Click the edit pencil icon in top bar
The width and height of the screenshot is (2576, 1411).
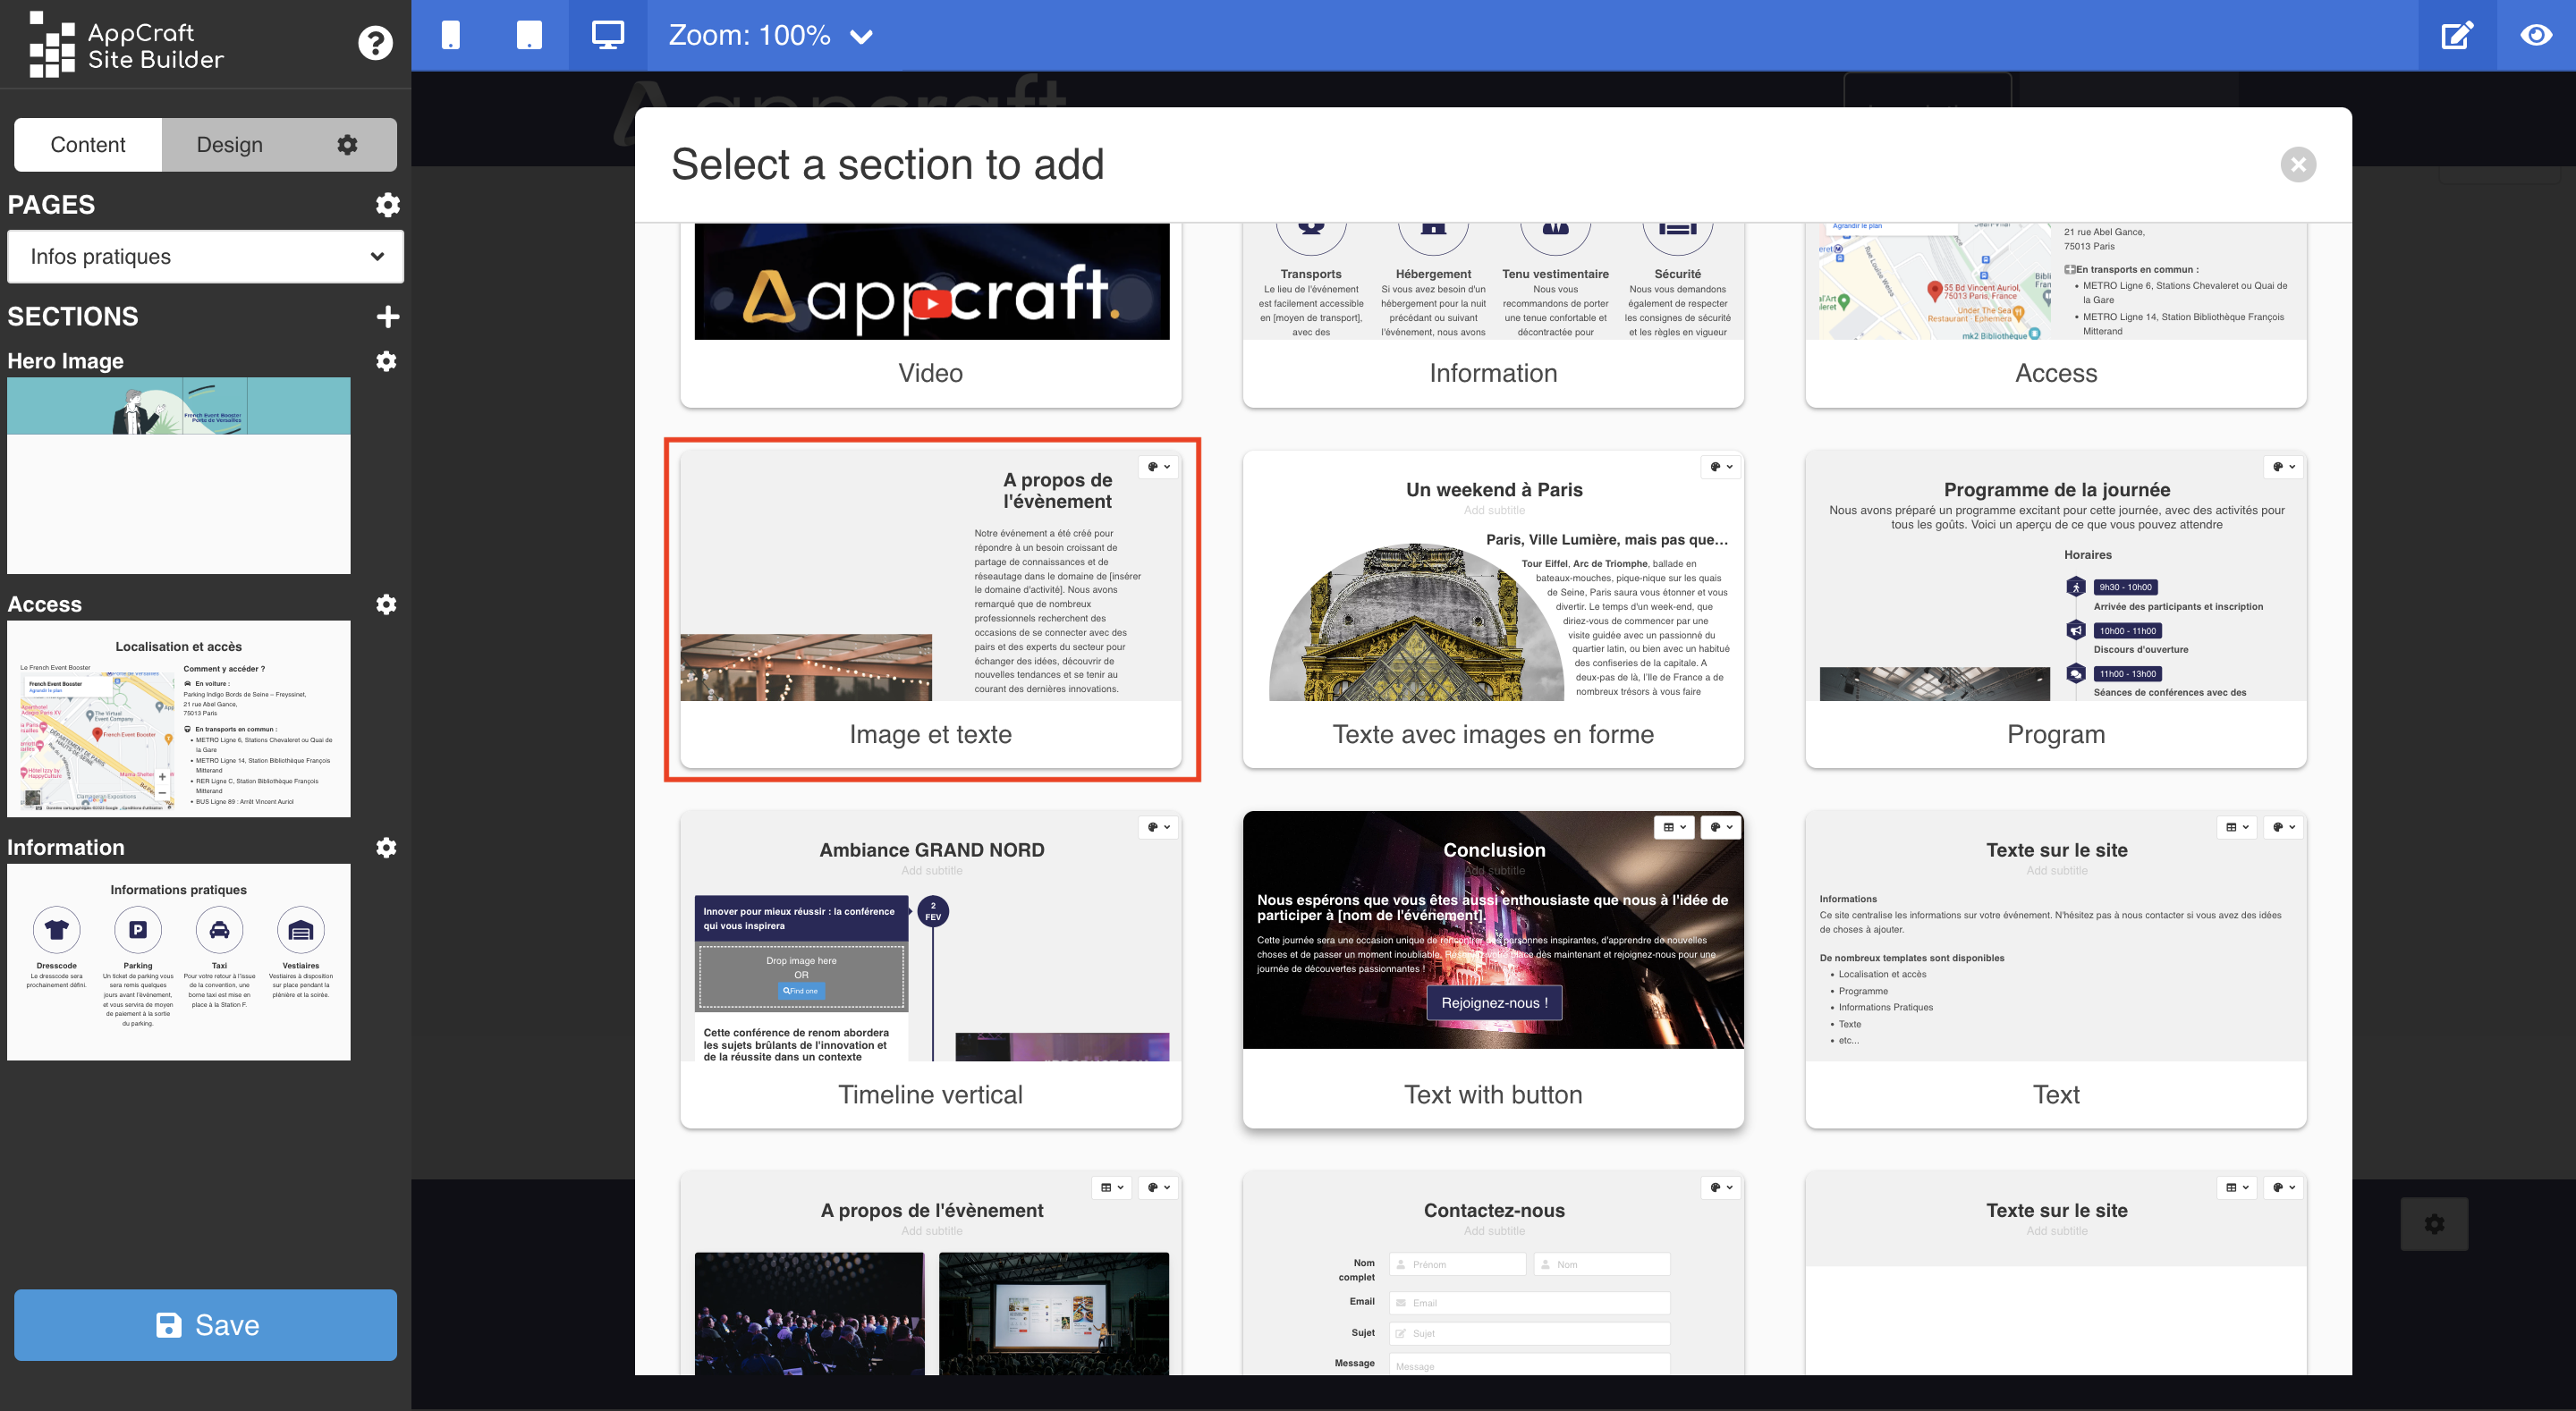(2457, 35)
